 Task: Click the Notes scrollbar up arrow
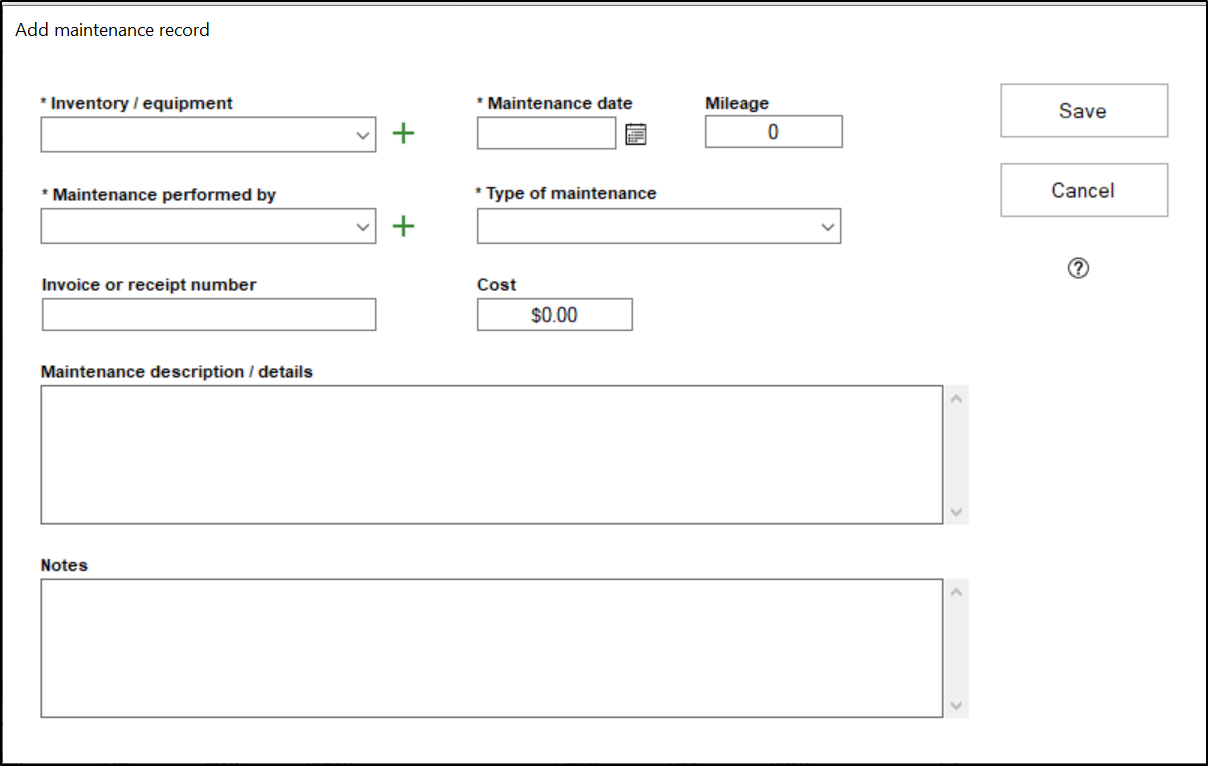[x=956, y=592]
